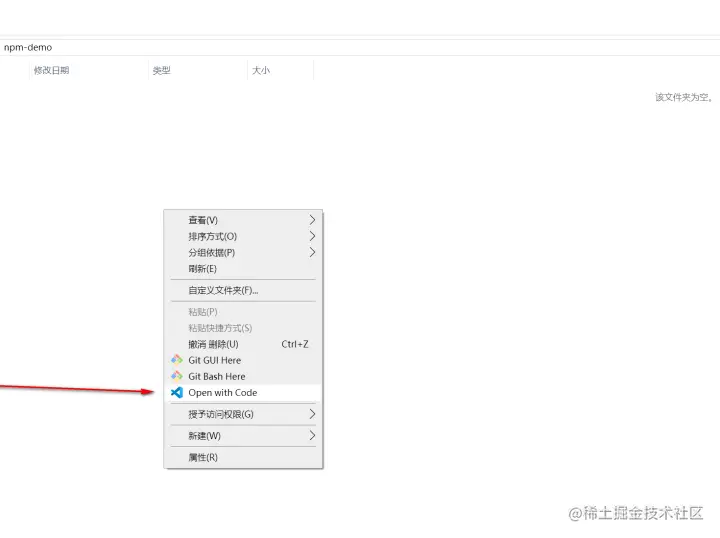The width and height of the screenshot is (720, 538).
Task: Open the 查看(V) submenu entry
Action: point(243,220)
